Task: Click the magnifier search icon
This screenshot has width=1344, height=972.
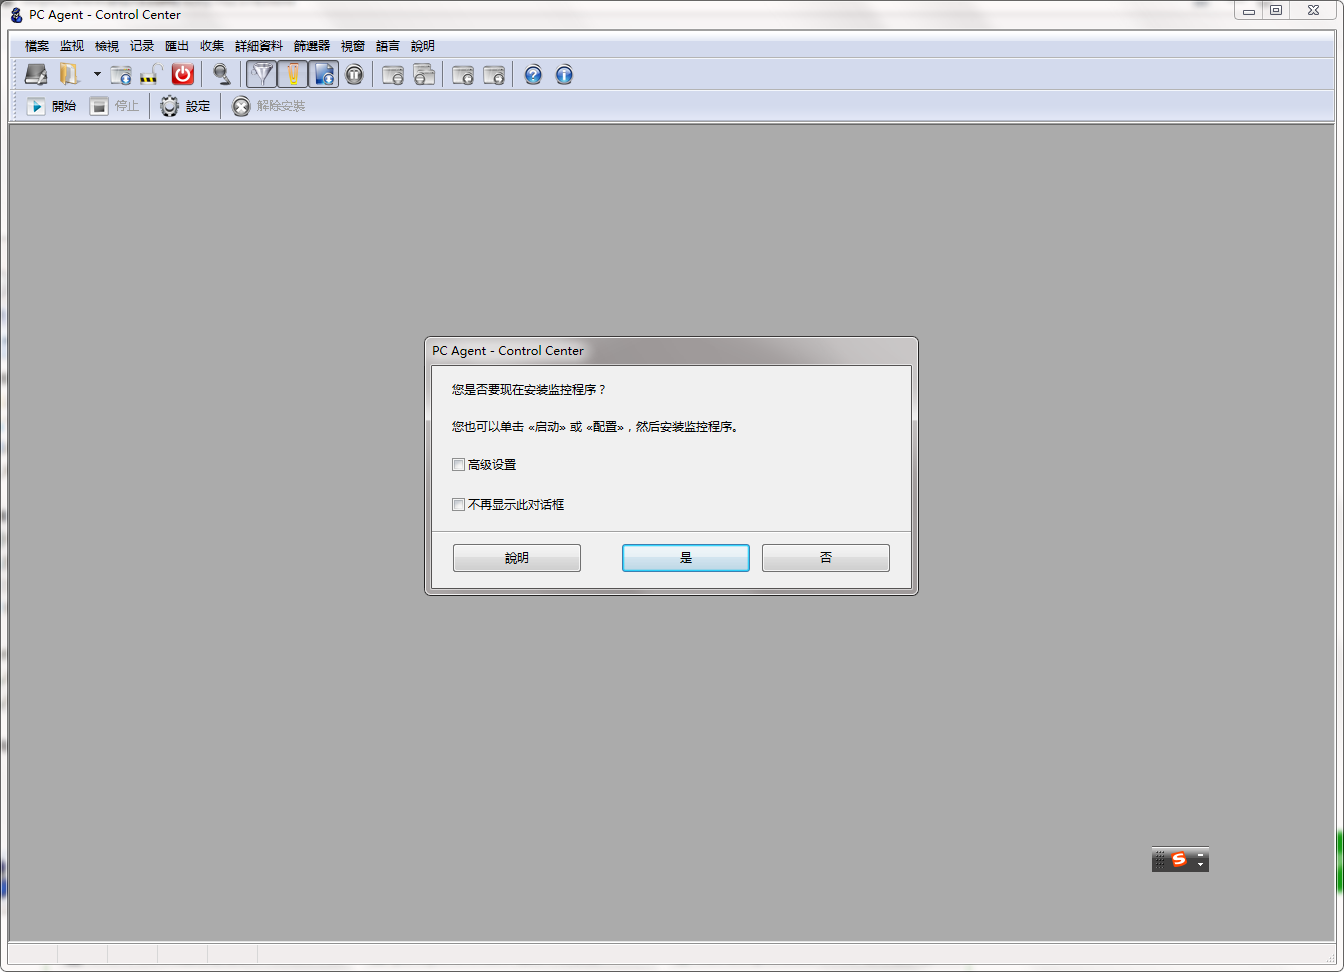Action: tap(222, 75)
